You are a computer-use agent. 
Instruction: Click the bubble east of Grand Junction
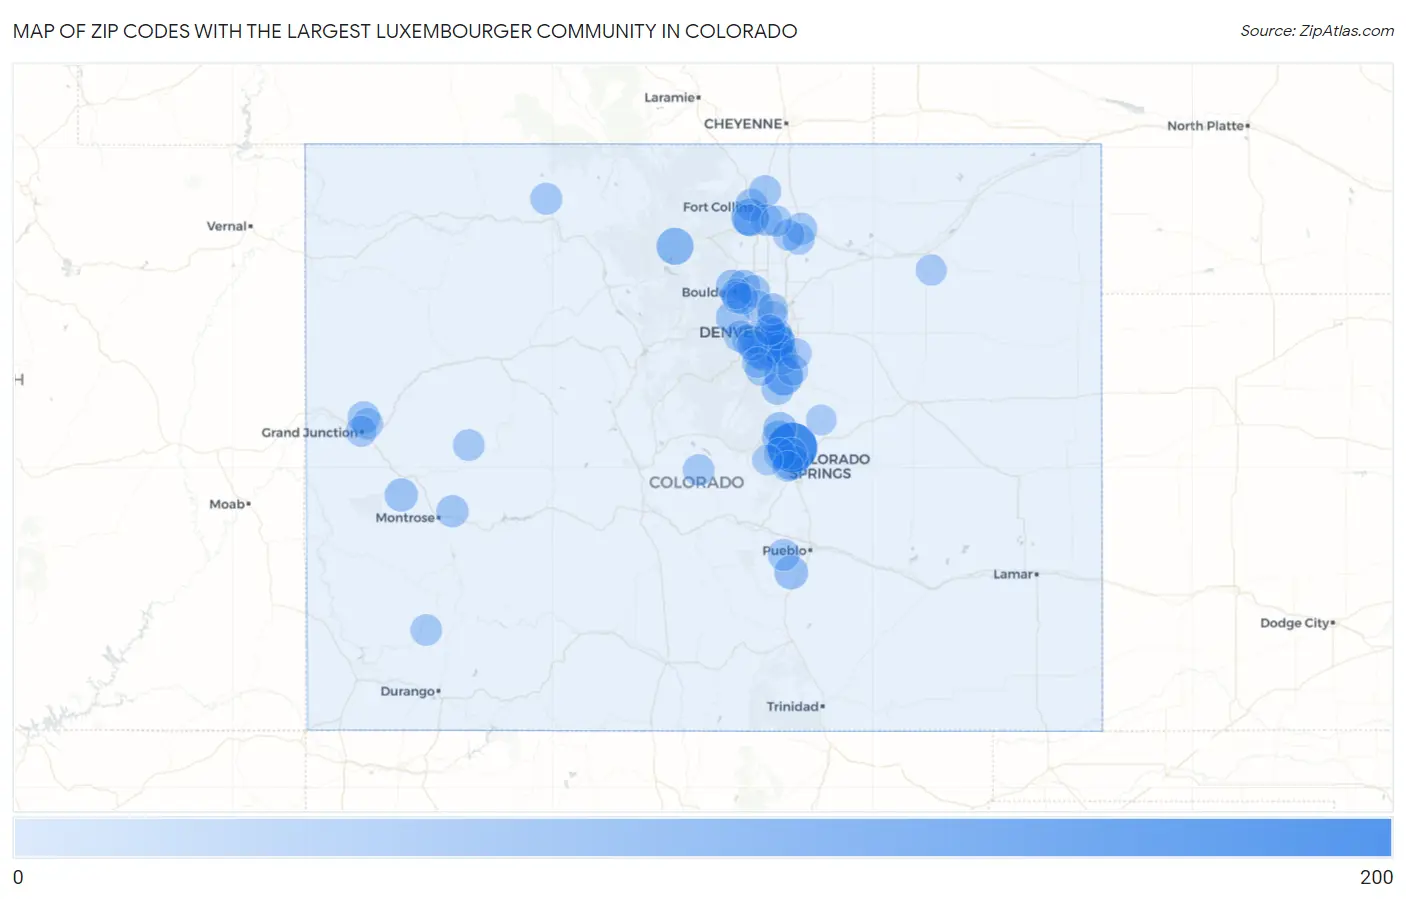point(469,445)
